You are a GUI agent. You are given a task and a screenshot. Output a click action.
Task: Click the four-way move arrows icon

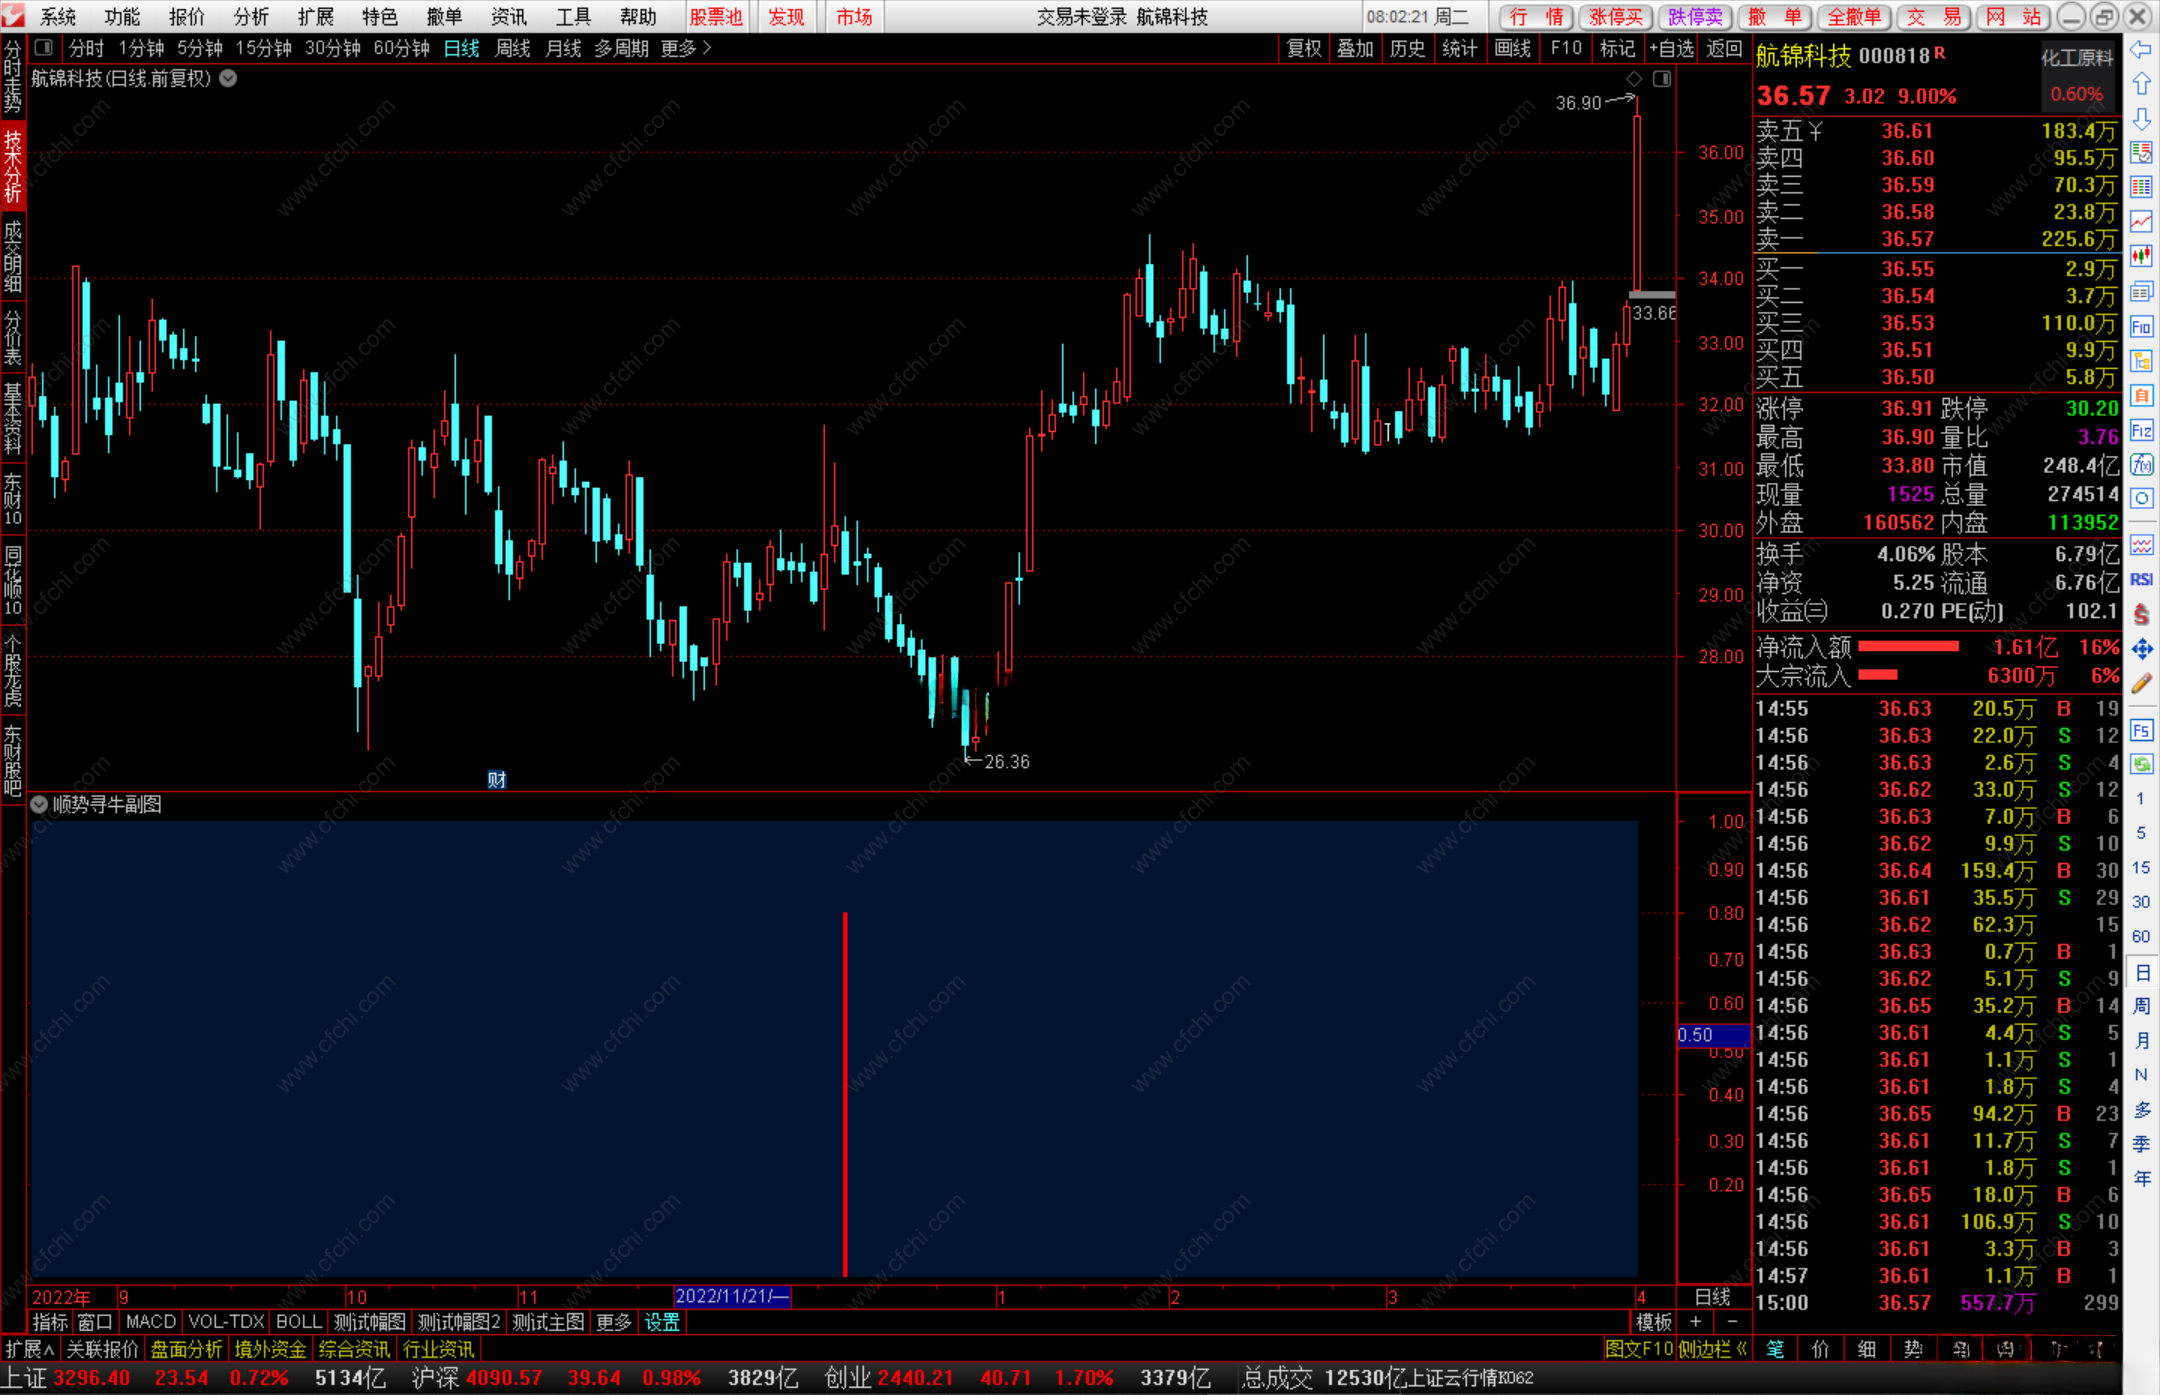click(2141, 649)
